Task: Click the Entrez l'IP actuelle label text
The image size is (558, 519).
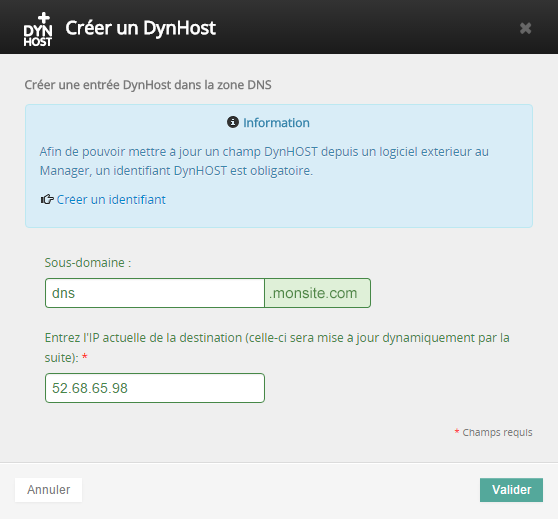Action: click(277, 347)
